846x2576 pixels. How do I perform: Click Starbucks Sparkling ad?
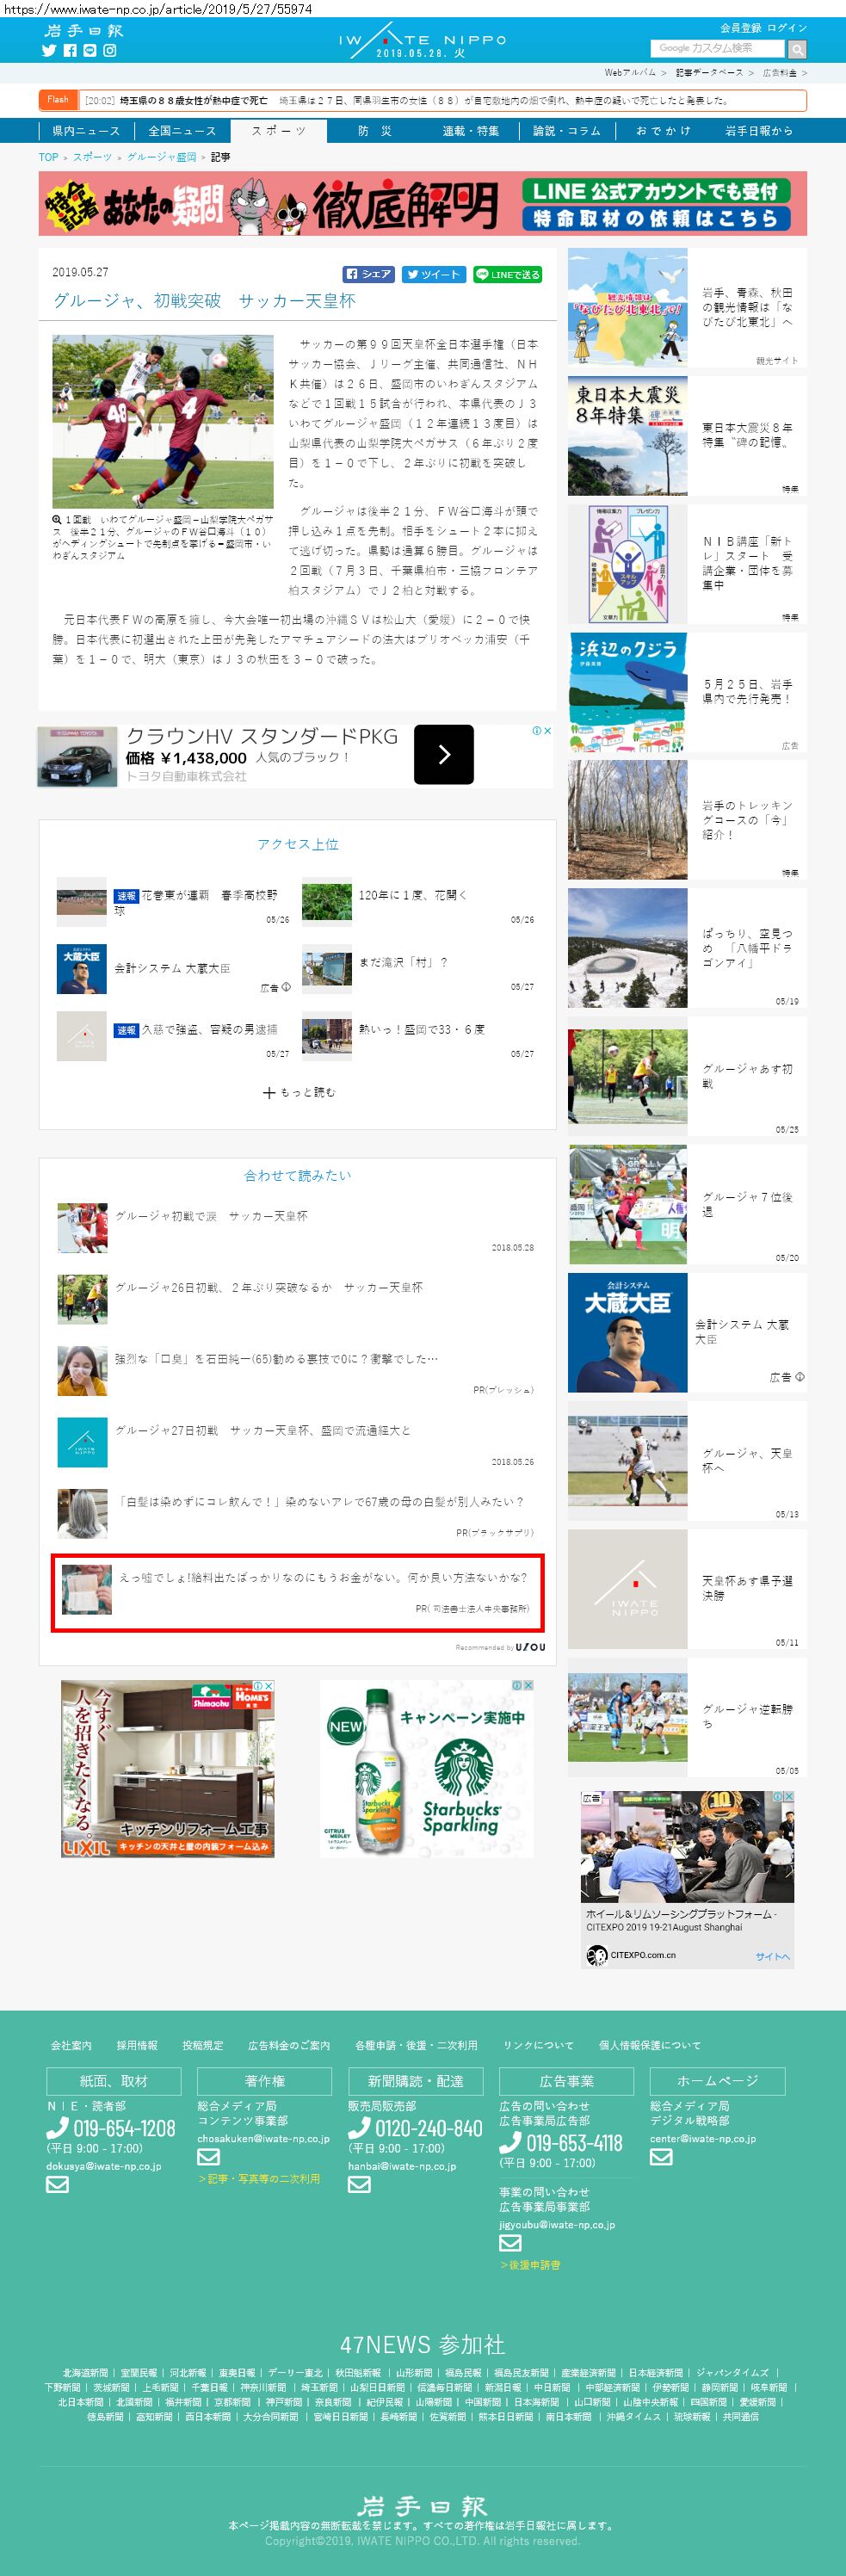[427, 1768]
